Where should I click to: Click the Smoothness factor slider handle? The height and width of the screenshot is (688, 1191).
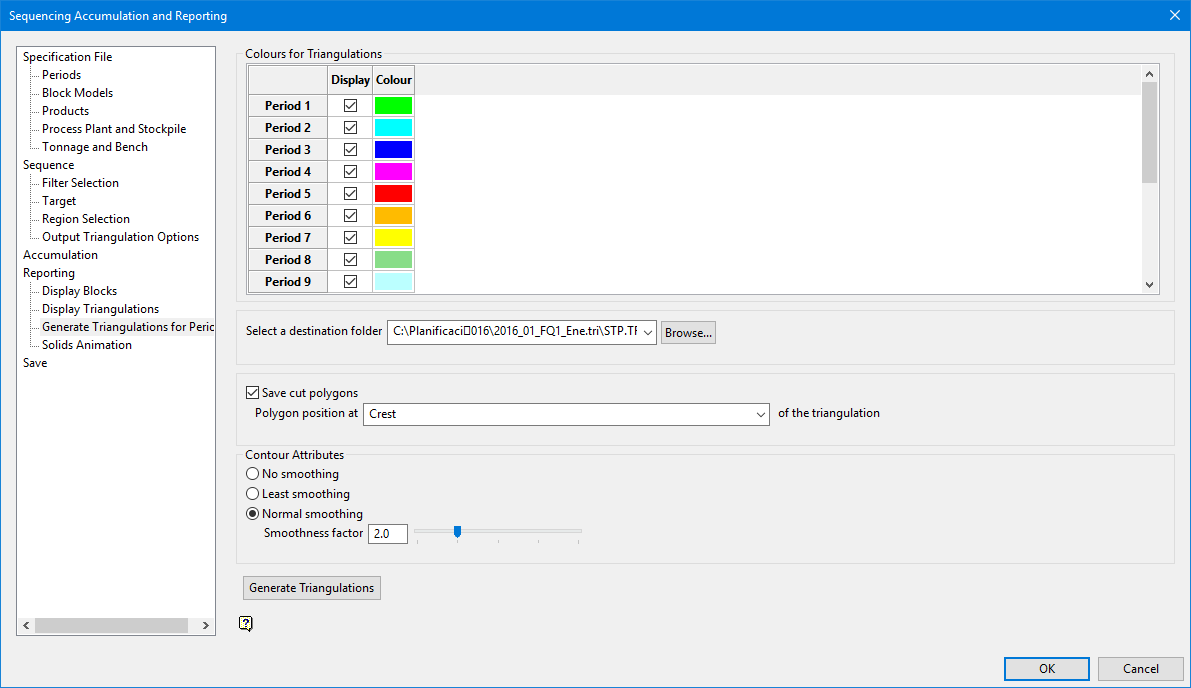[457, 532]
